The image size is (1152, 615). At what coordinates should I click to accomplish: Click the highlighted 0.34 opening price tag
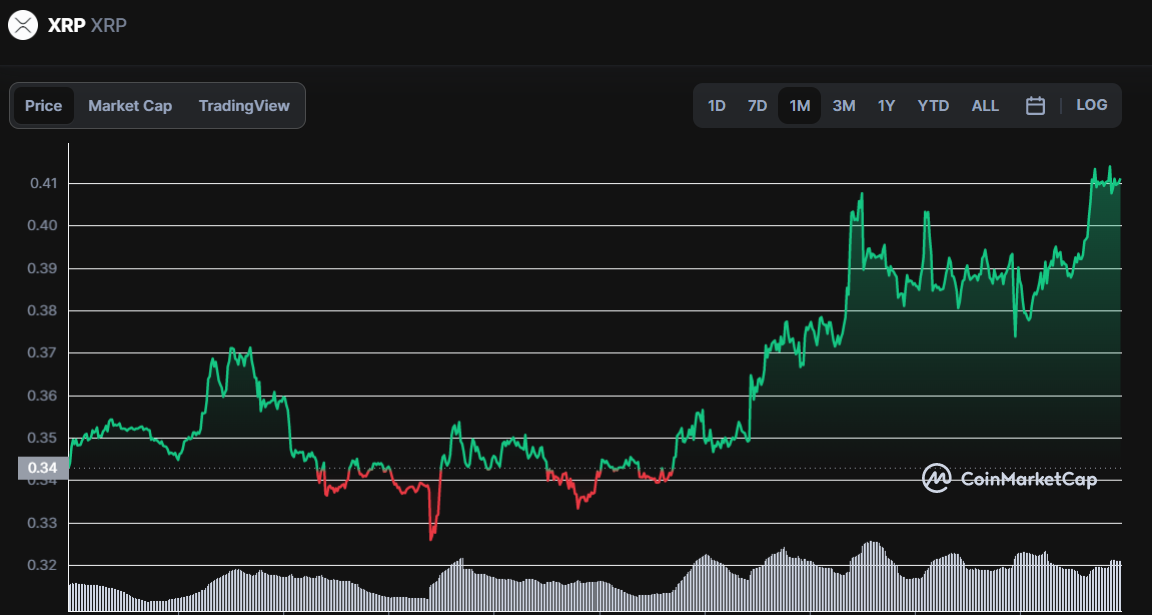[43, 468]
